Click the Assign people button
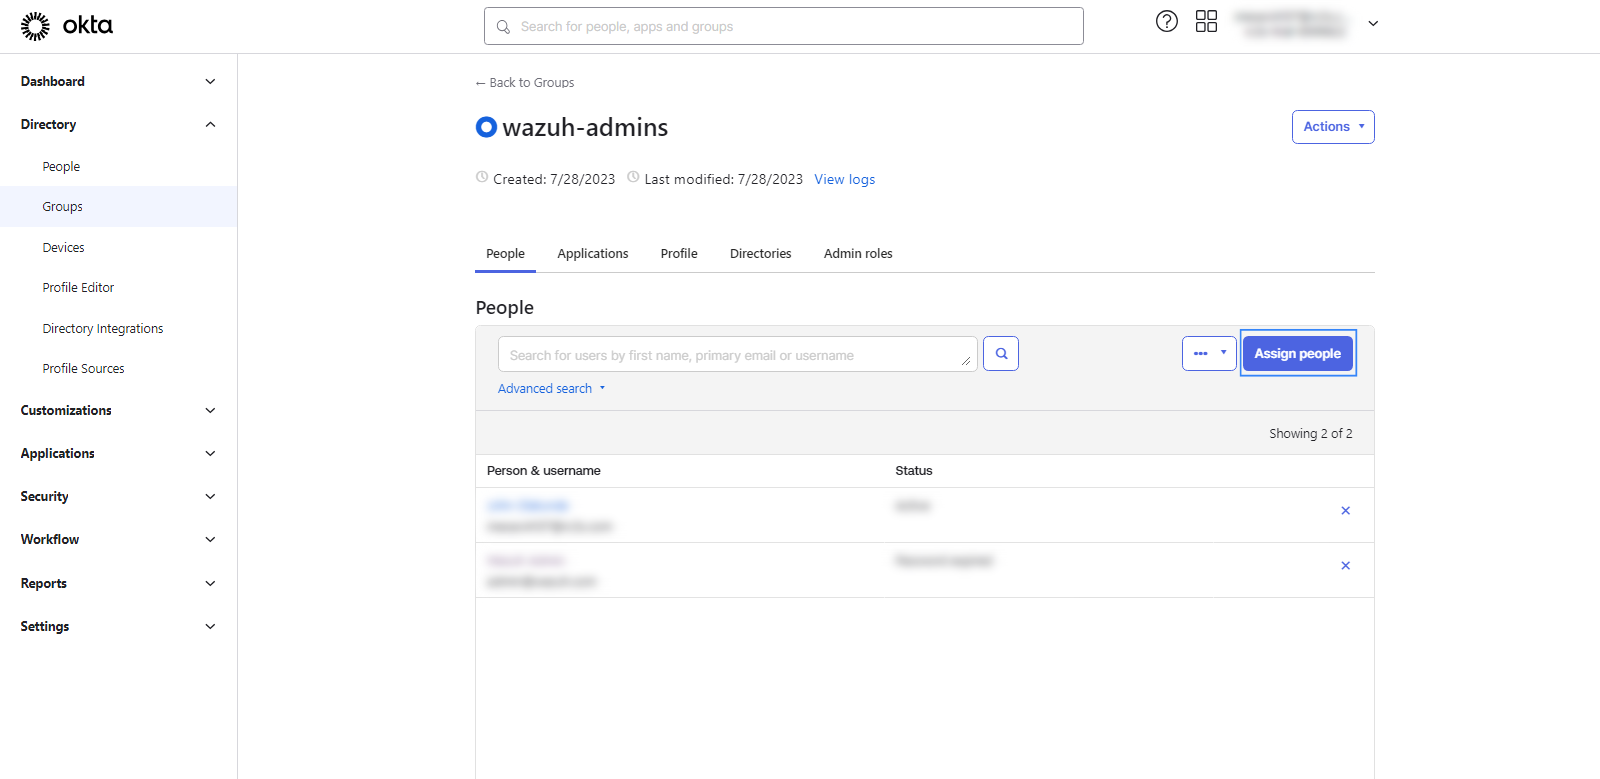Screen dimensions: 1600x779 [x=1297, y=354]
